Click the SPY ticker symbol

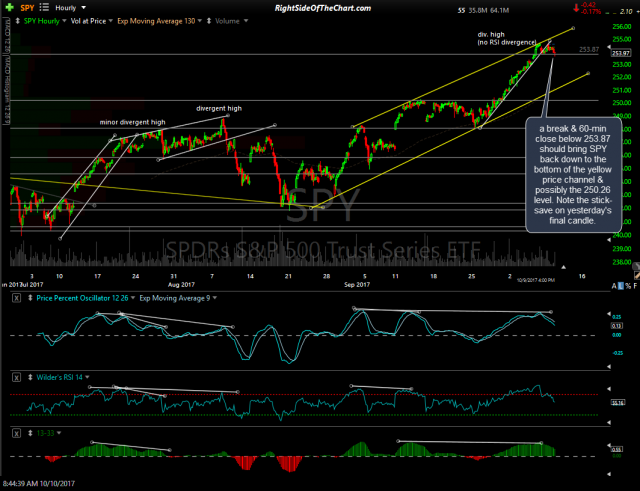27,8
